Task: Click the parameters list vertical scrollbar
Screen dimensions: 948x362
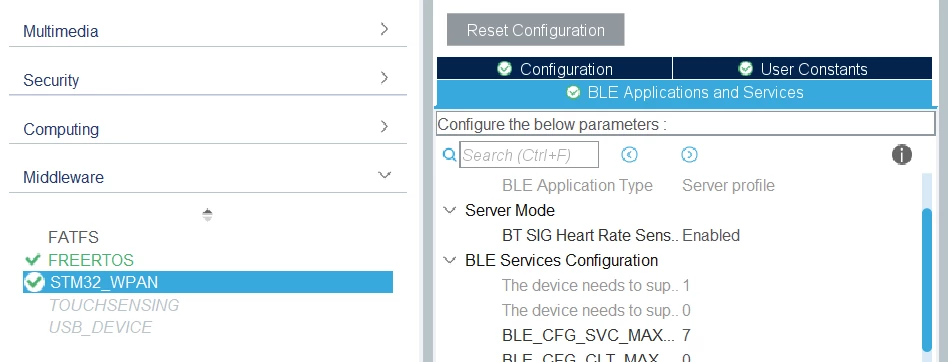Action: click(927, 280)
